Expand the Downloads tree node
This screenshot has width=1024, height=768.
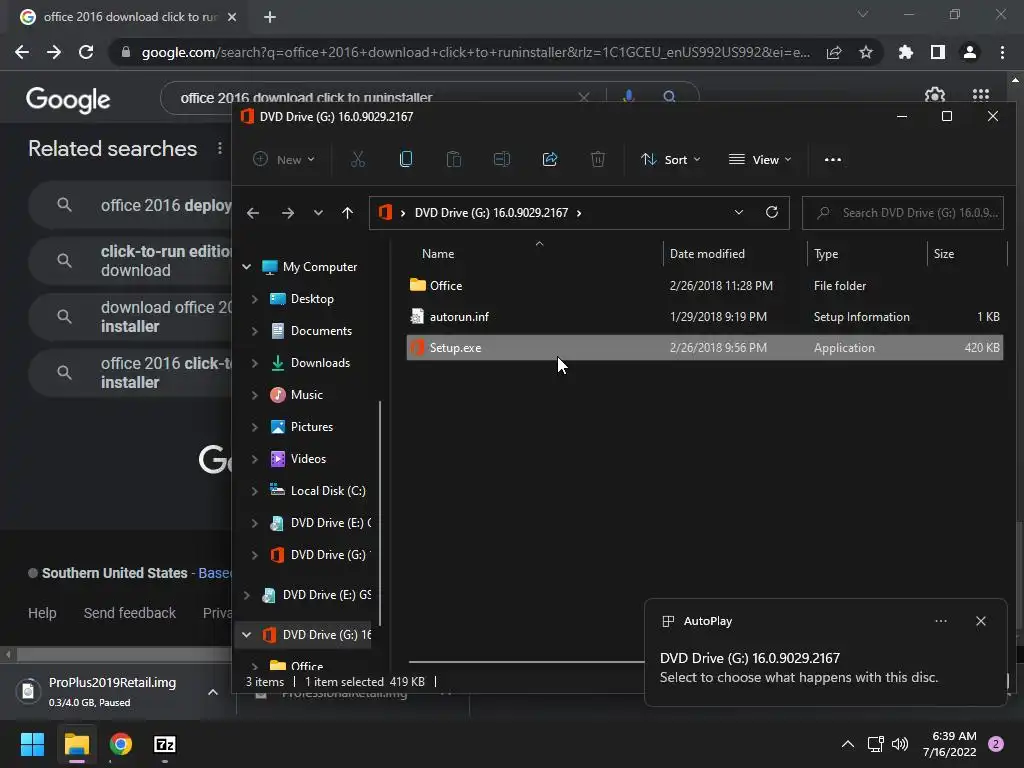(254, 363)
